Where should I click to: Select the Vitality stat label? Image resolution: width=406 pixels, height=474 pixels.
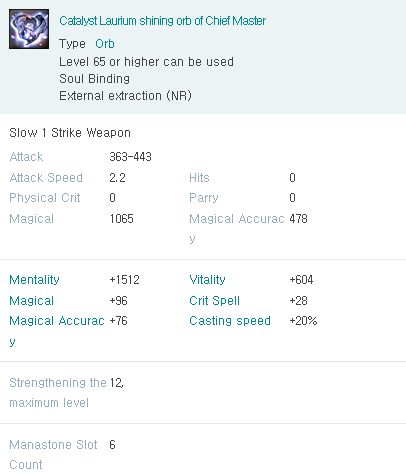coord(207,280)
